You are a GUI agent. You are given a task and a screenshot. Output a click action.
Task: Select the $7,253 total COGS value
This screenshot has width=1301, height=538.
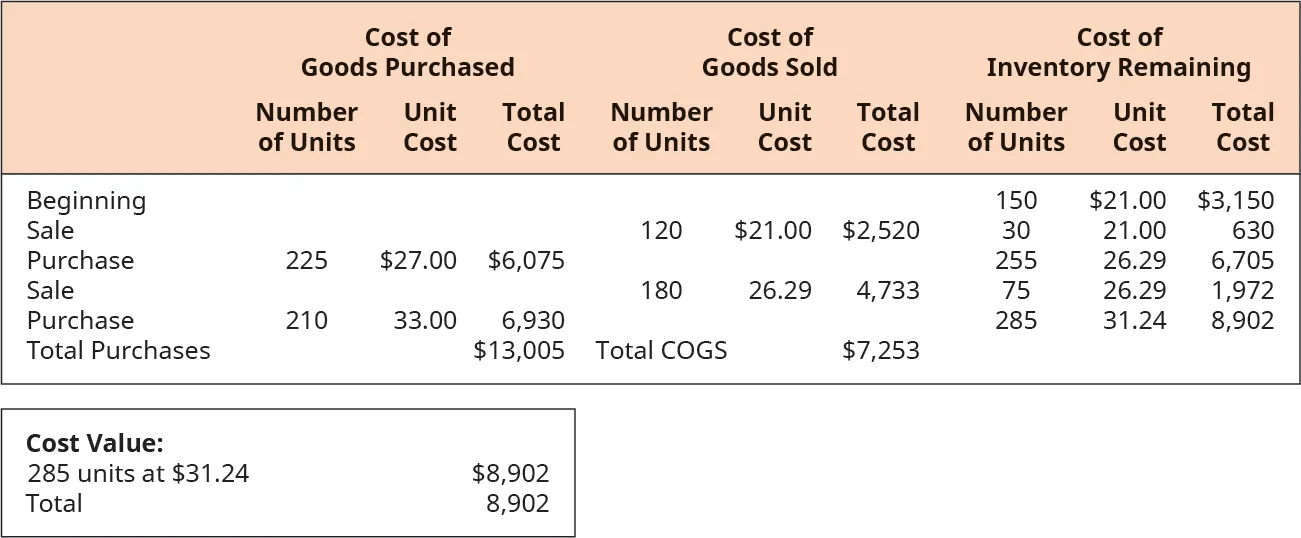(x=881, y=351)
